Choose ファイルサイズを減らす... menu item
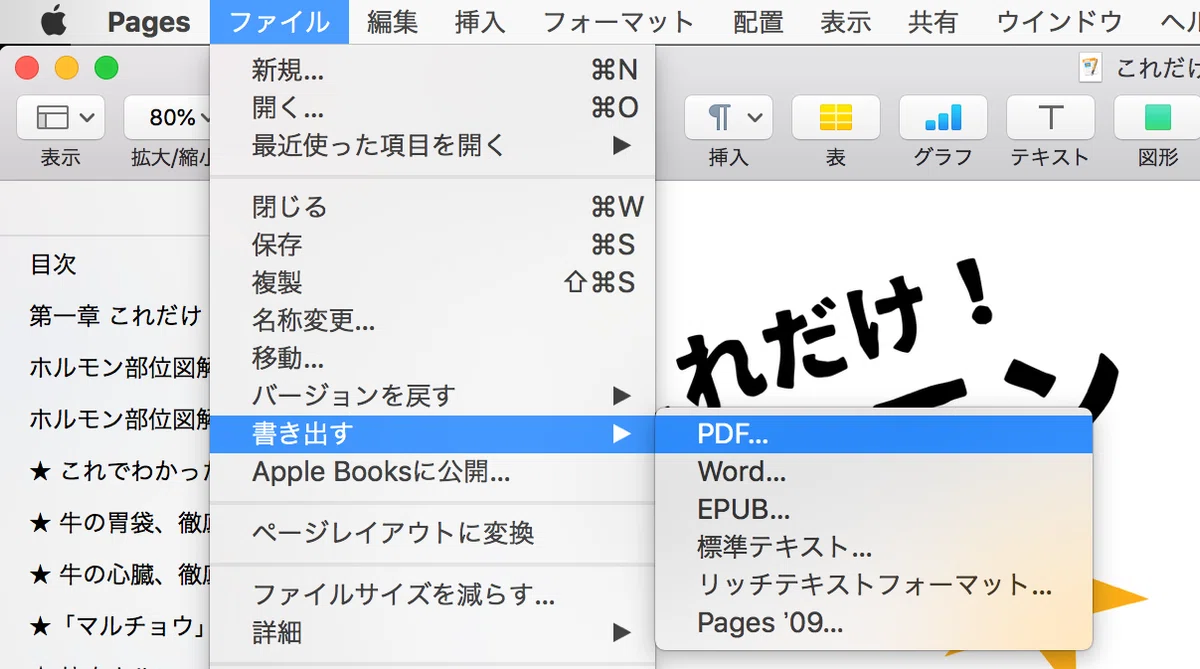The width and height of the screenshot is (1200, 669). click(x=433, y=596)
